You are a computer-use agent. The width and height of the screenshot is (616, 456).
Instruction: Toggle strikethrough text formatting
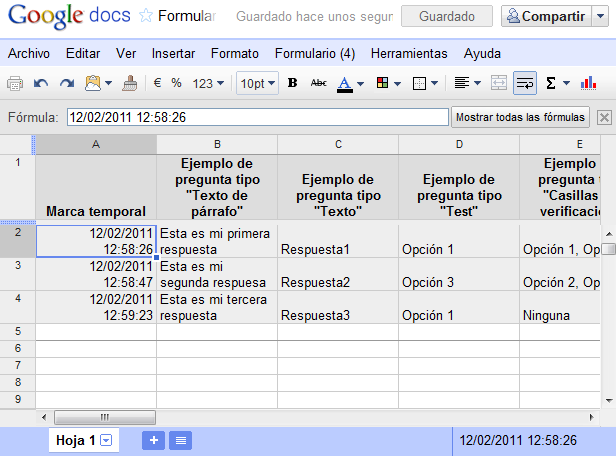[318, 83]
